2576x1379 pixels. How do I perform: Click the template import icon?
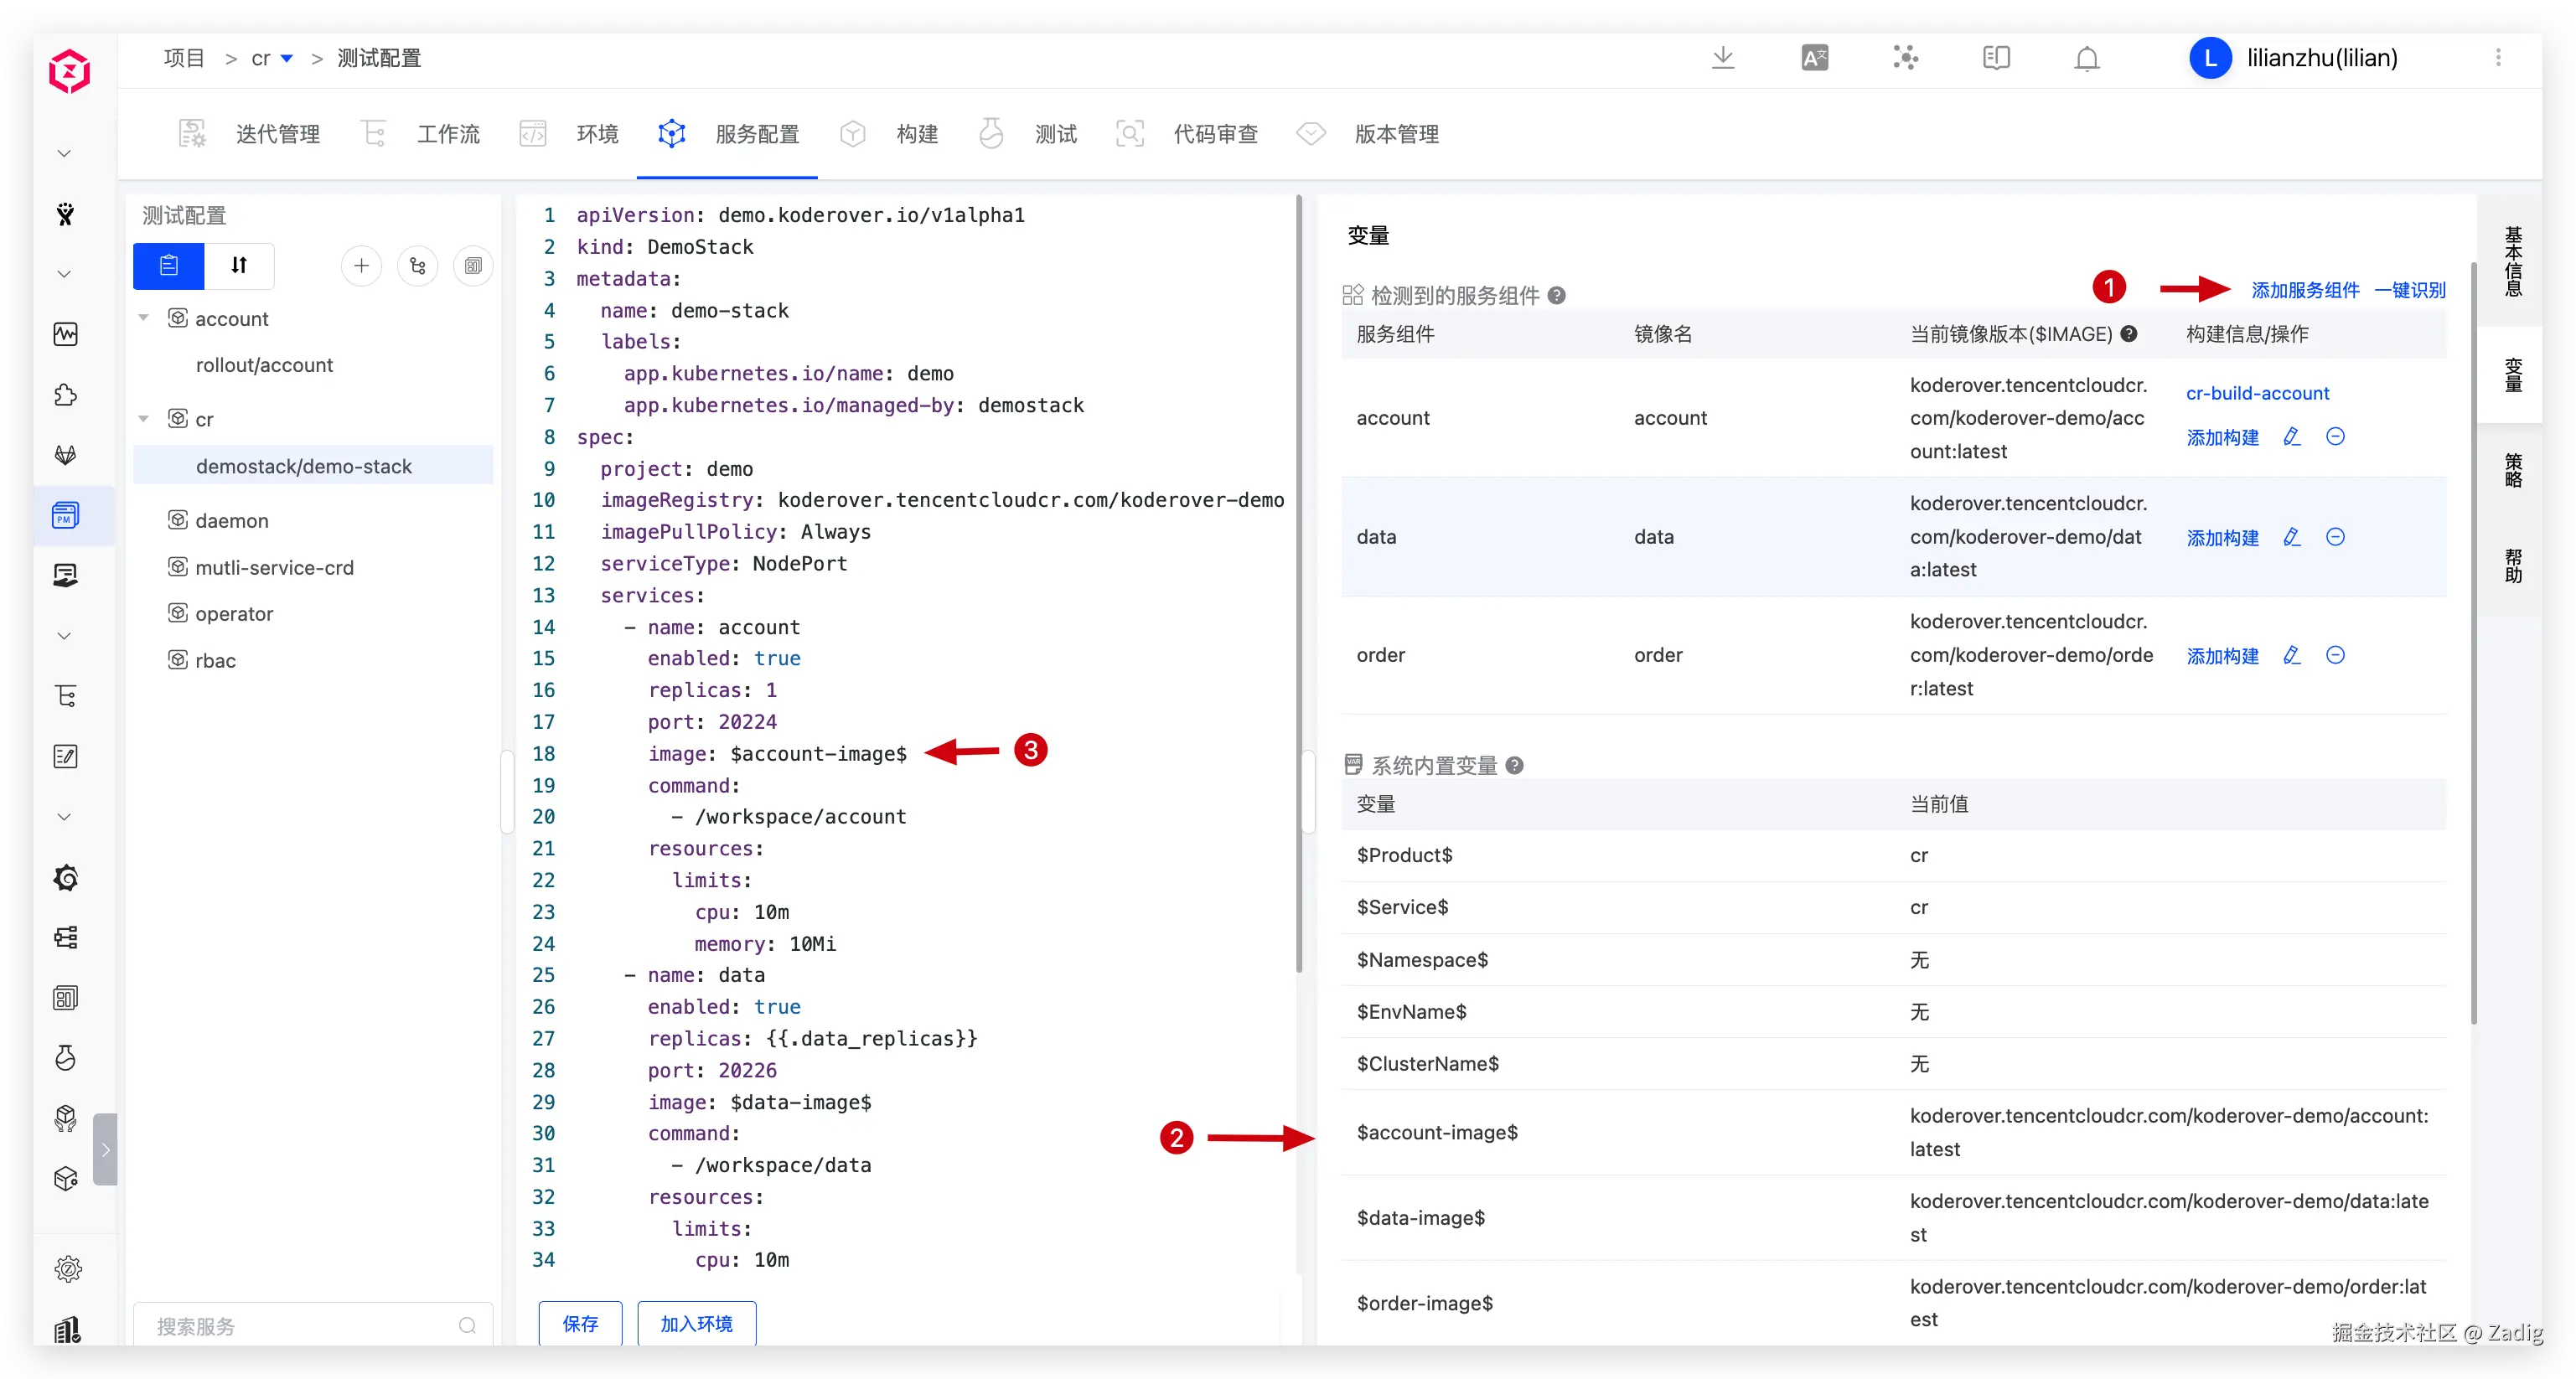tap(473, 265)
